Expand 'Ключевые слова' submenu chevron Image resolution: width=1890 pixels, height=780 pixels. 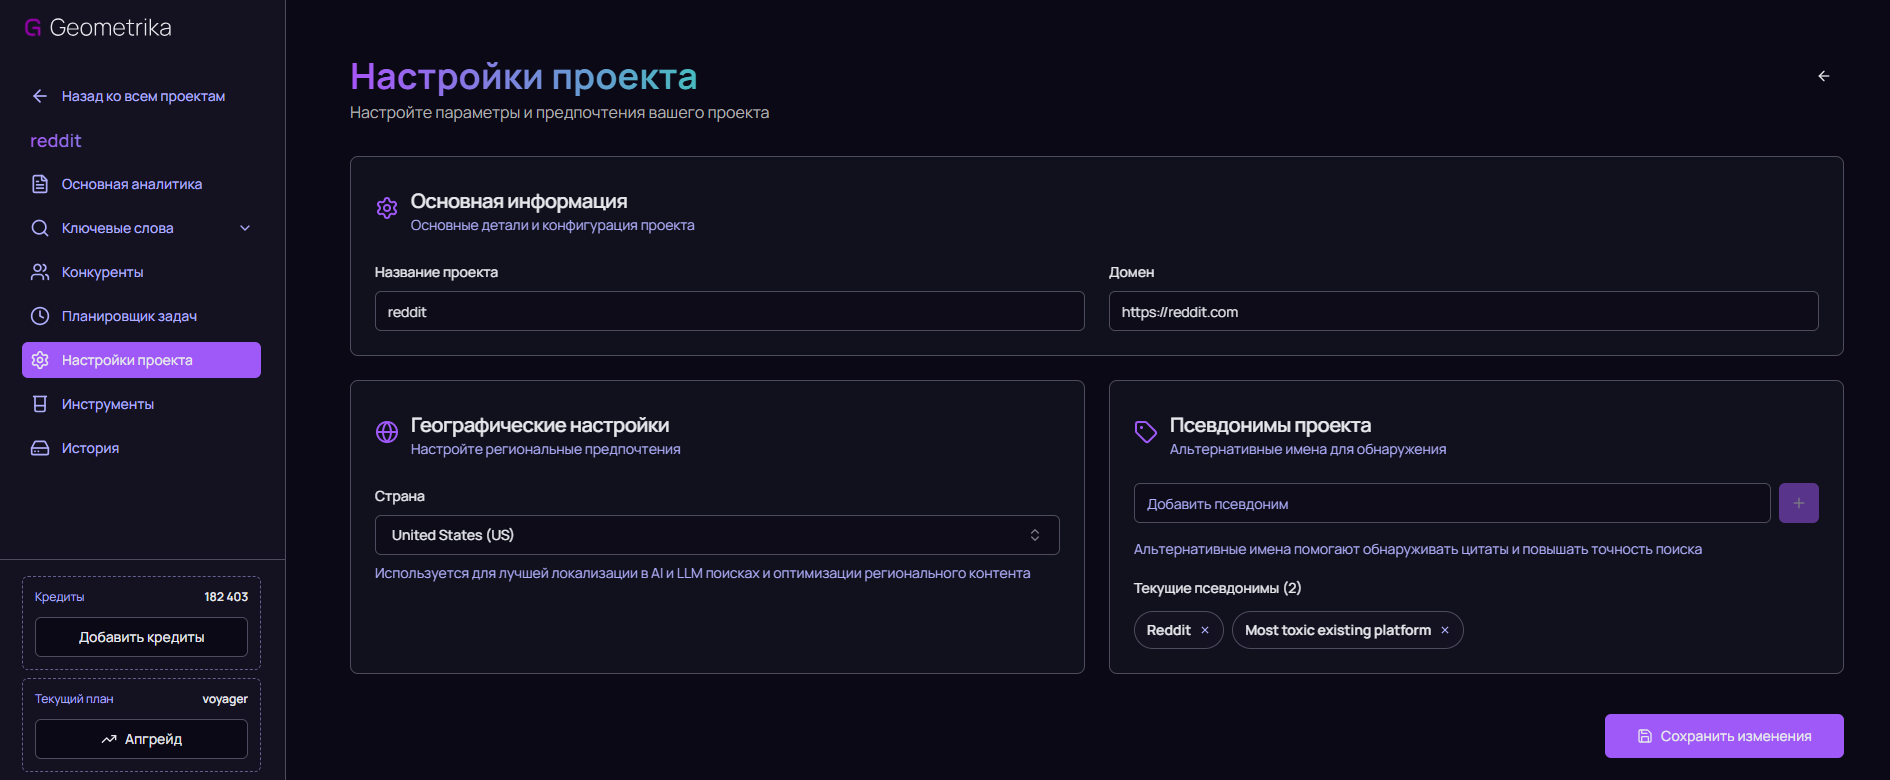tap(245, 228)
